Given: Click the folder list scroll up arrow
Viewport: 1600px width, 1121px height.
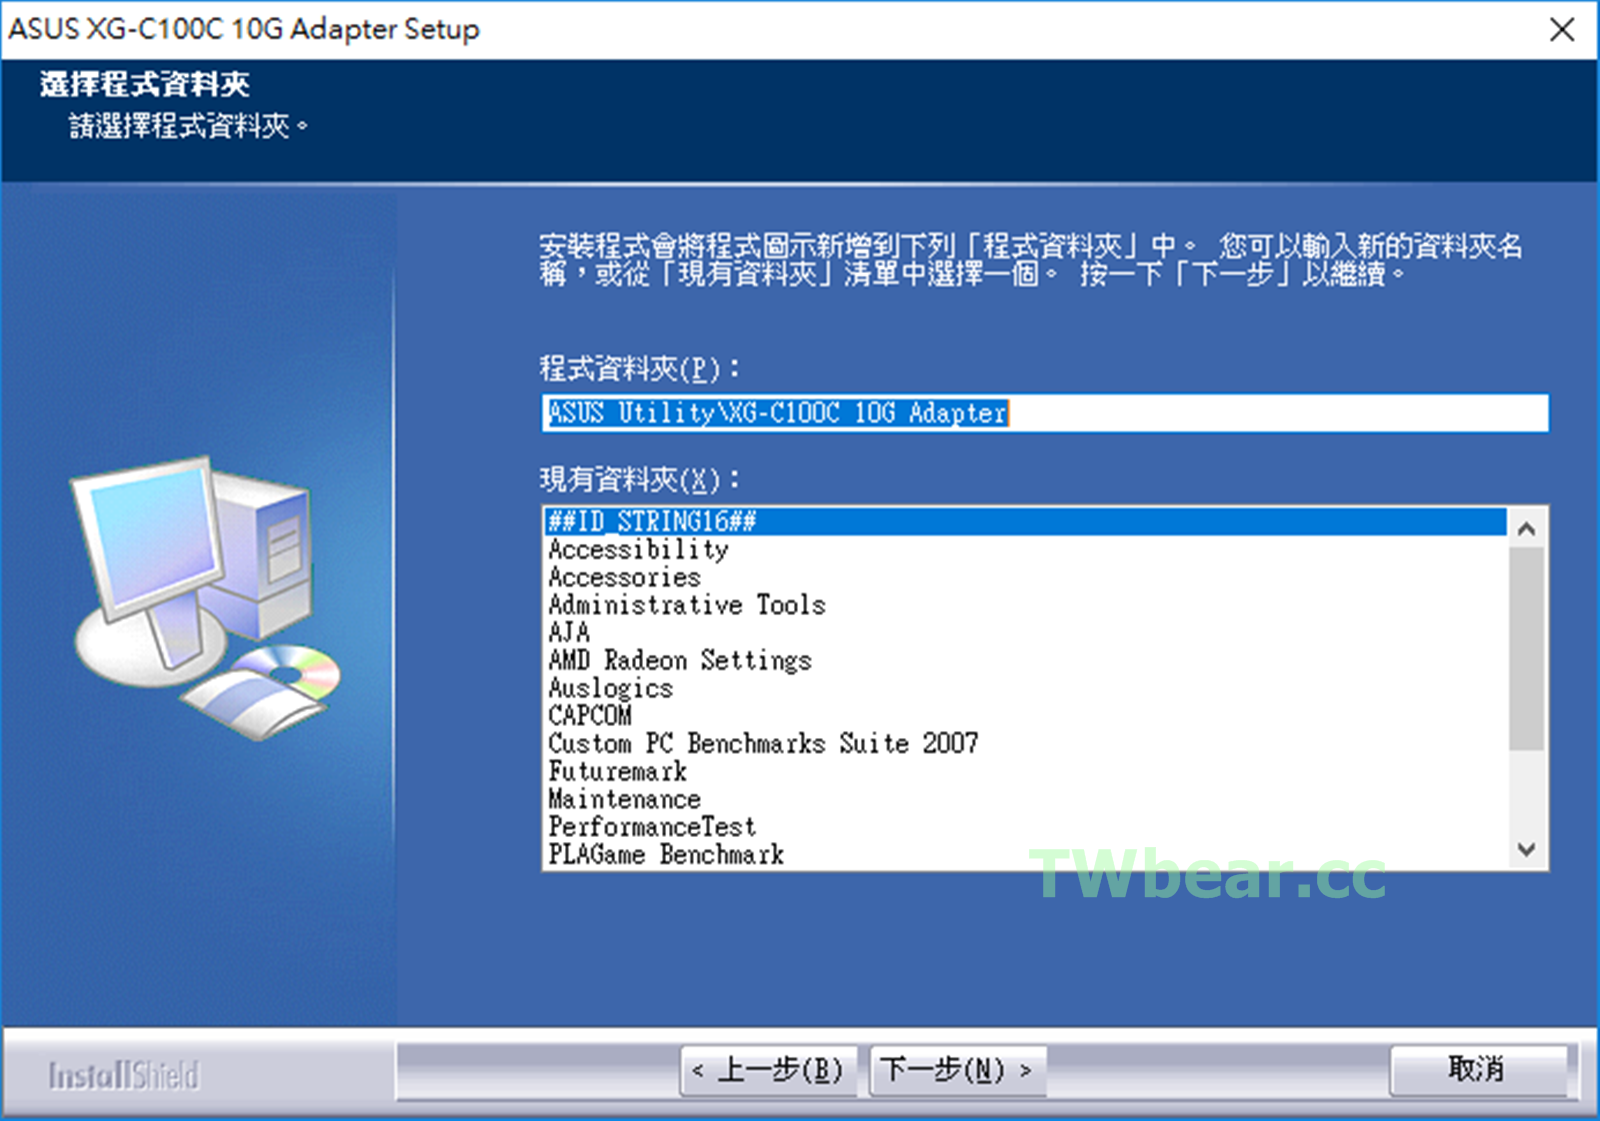Looking at the screenshot, I should 1526,529.
